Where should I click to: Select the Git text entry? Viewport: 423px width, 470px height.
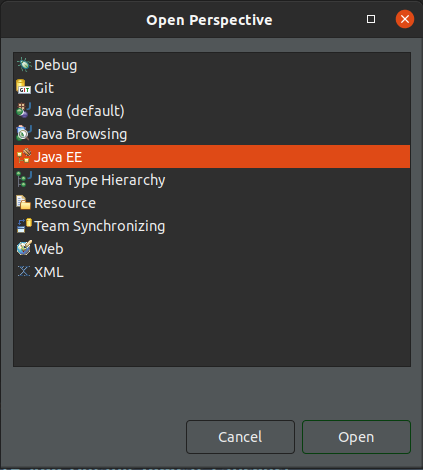44,88
